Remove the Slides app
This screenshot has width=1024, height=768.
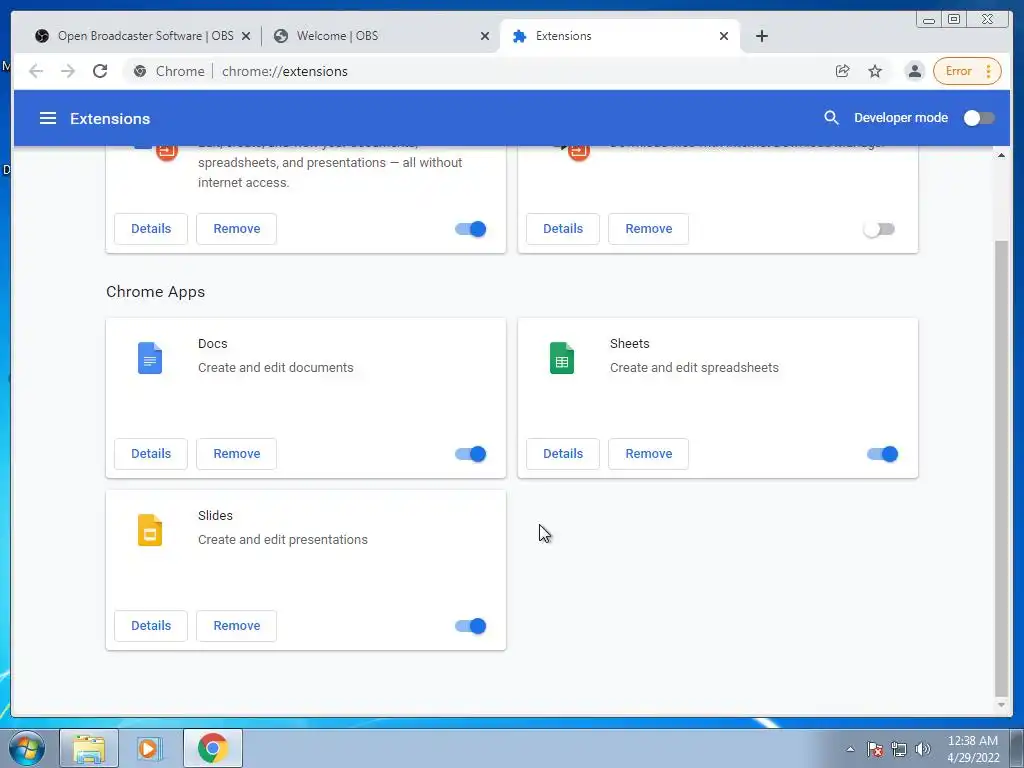[x=236, y=625]
